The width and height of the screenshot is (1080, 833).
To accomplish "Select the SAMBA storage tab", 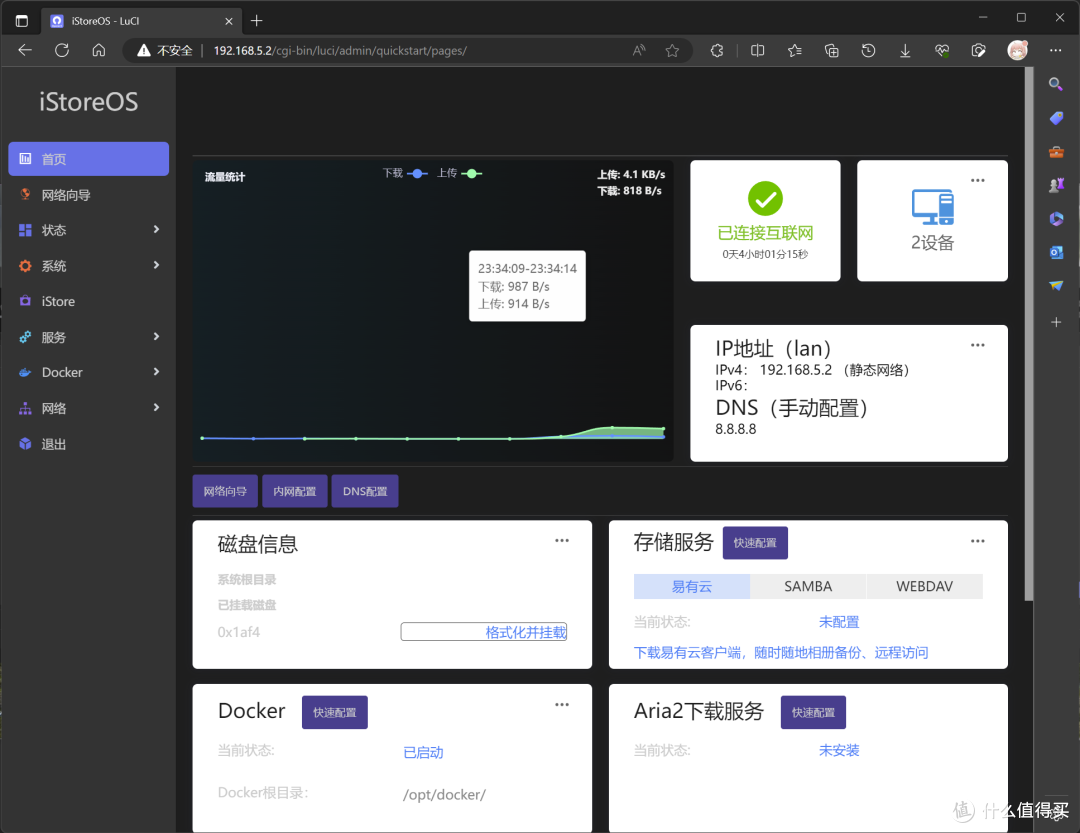I will pyautogui.click(x=808, y=586).
